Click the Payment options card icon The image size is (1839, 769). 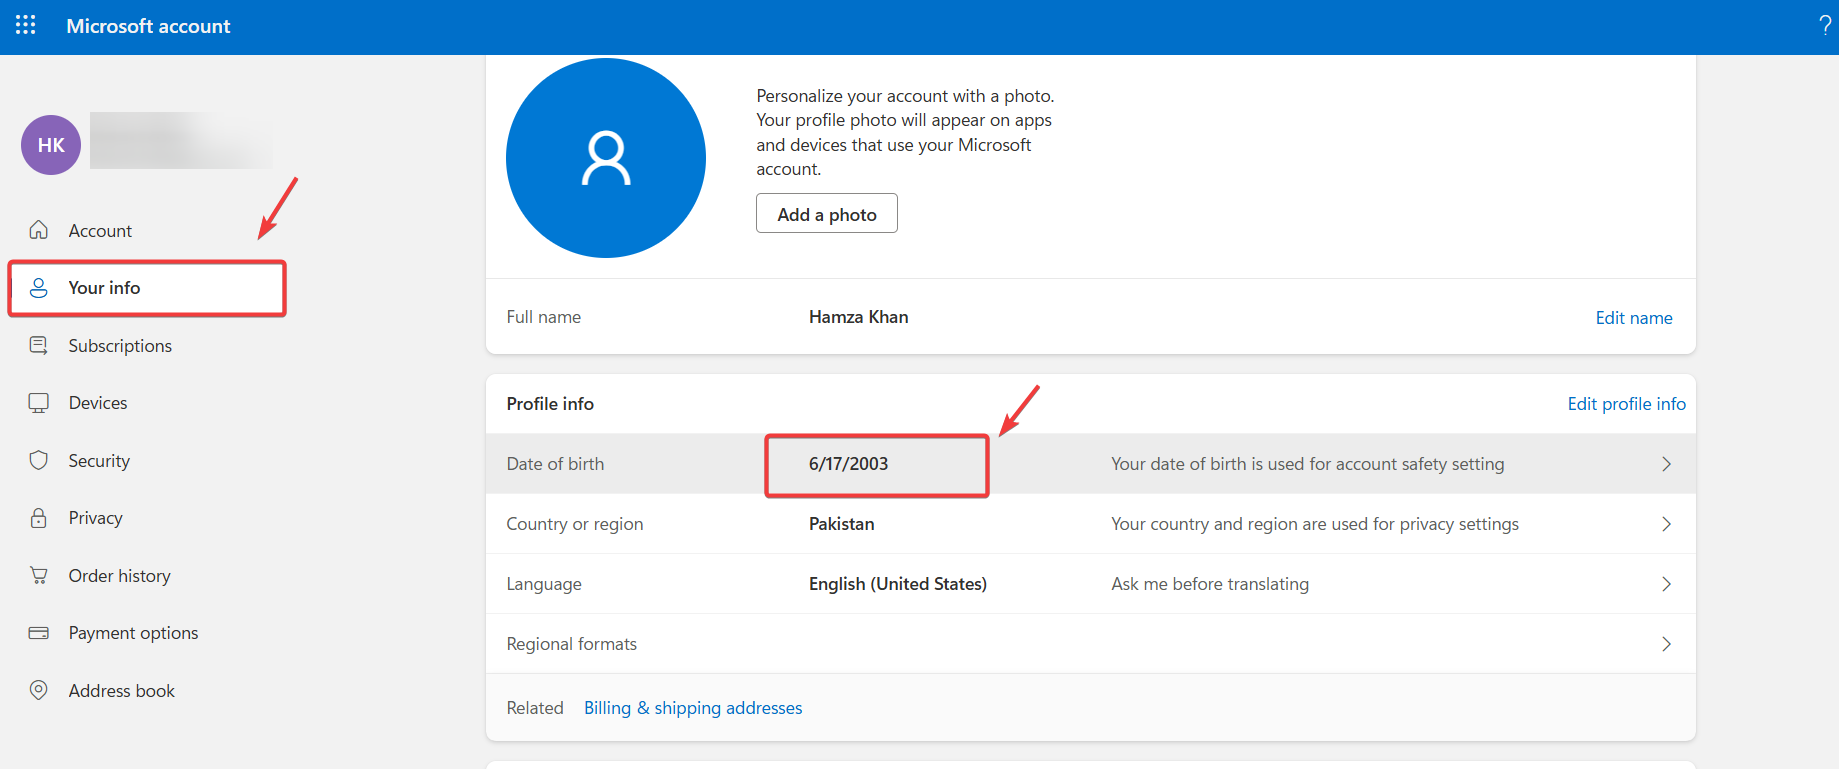pyautogui.click(x=39, y=633)
